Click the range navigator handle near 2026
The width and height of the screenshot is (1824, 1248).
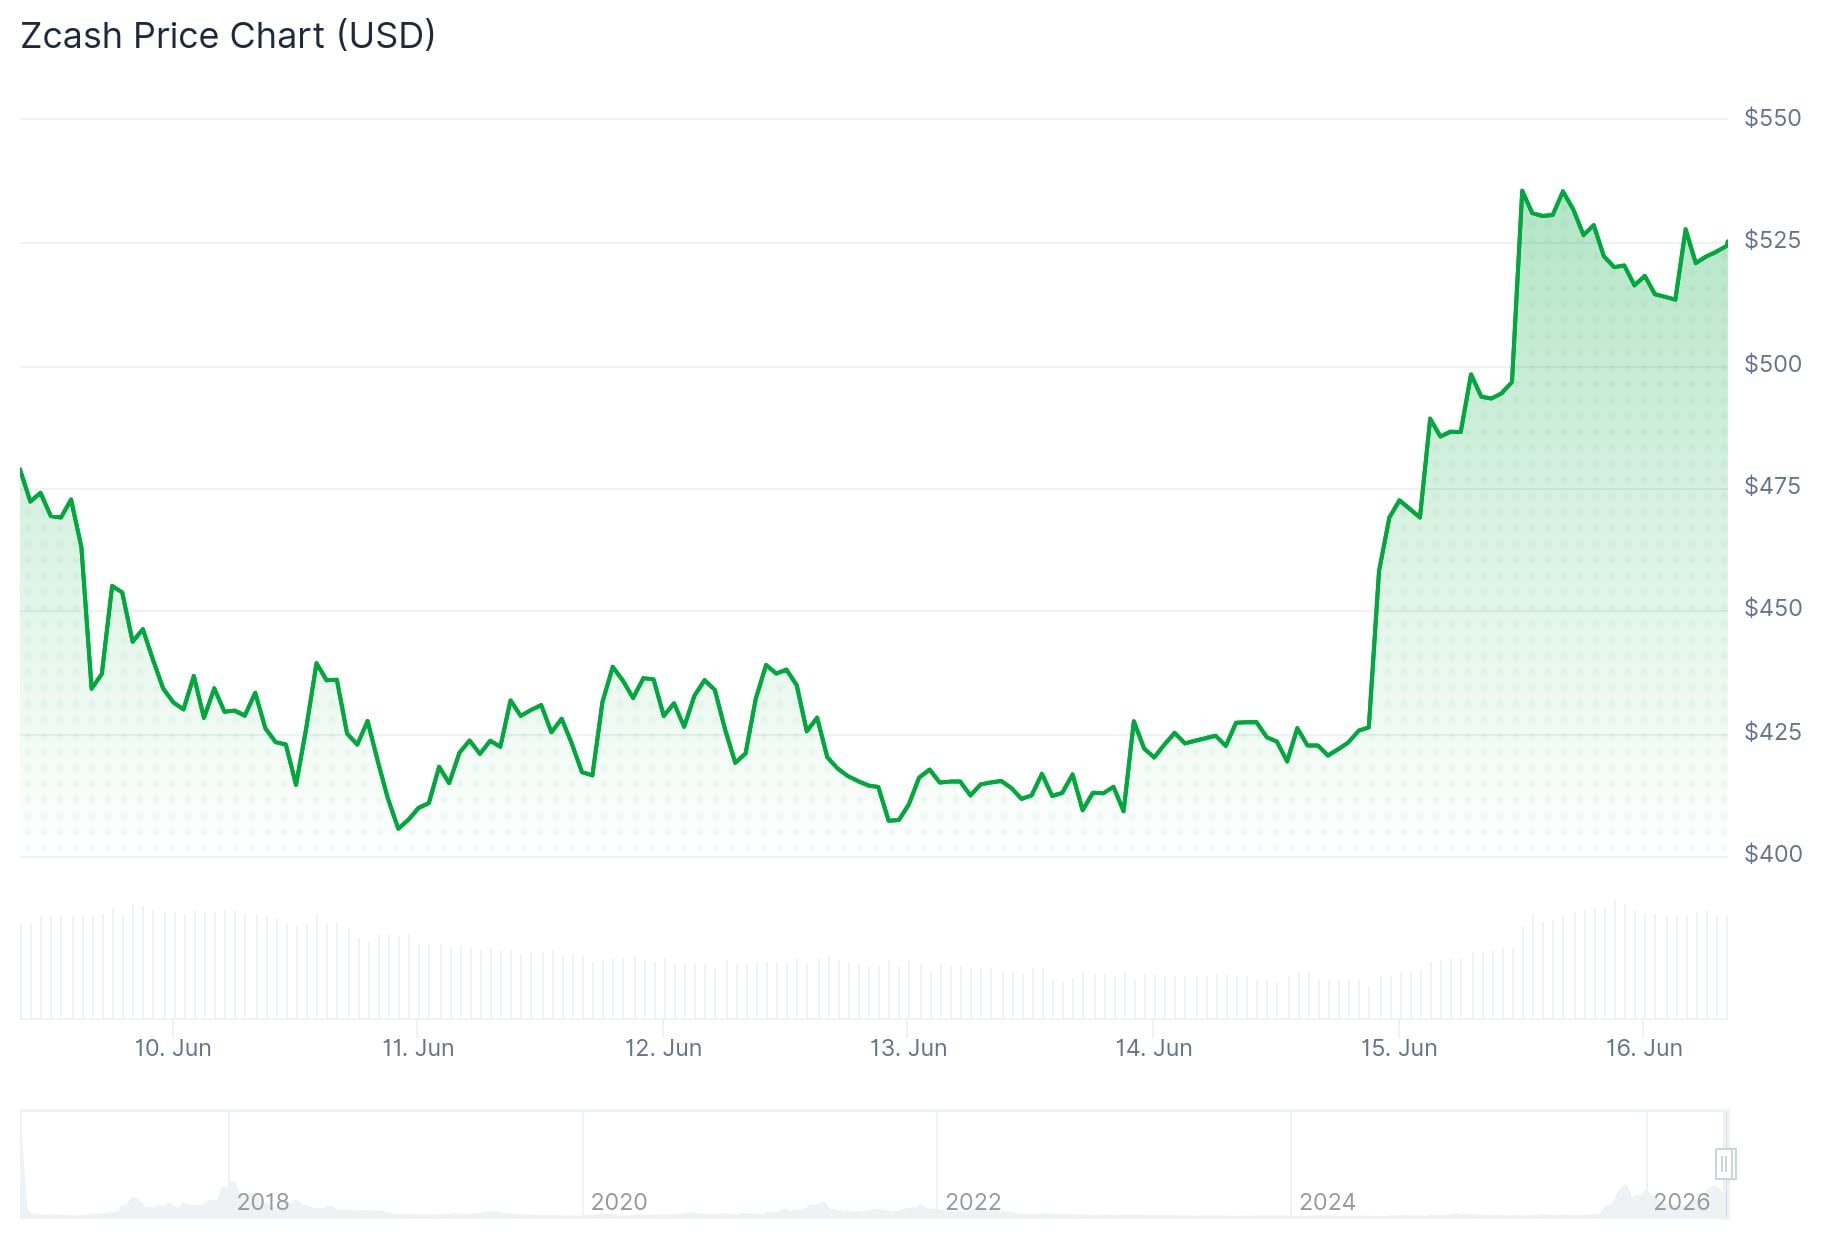click(1725, 1164)
